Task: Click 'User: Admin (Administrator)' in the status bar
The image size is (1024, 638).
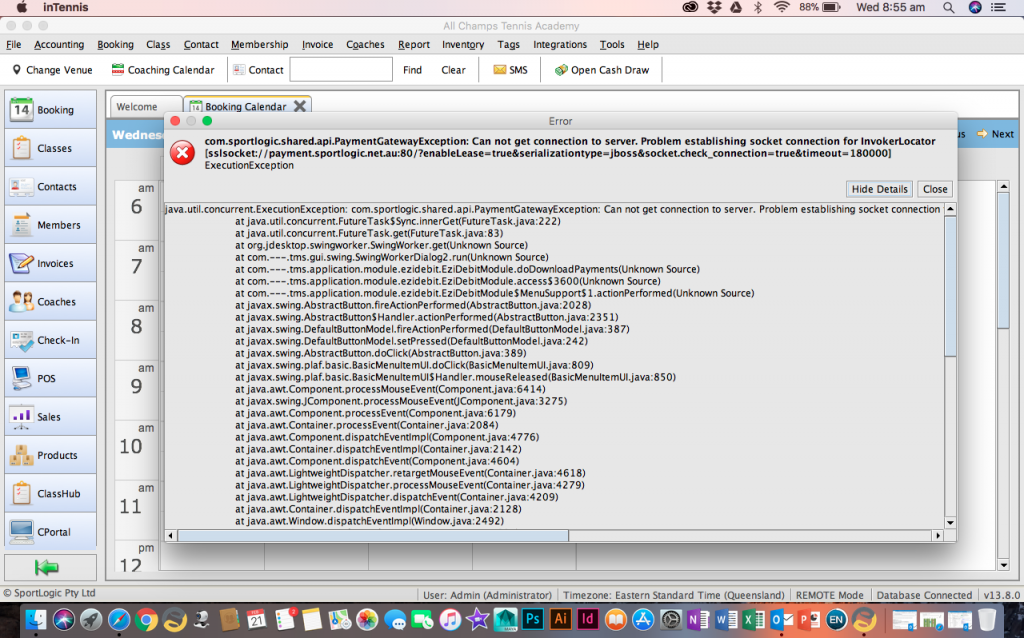Action: pos(487,595)
